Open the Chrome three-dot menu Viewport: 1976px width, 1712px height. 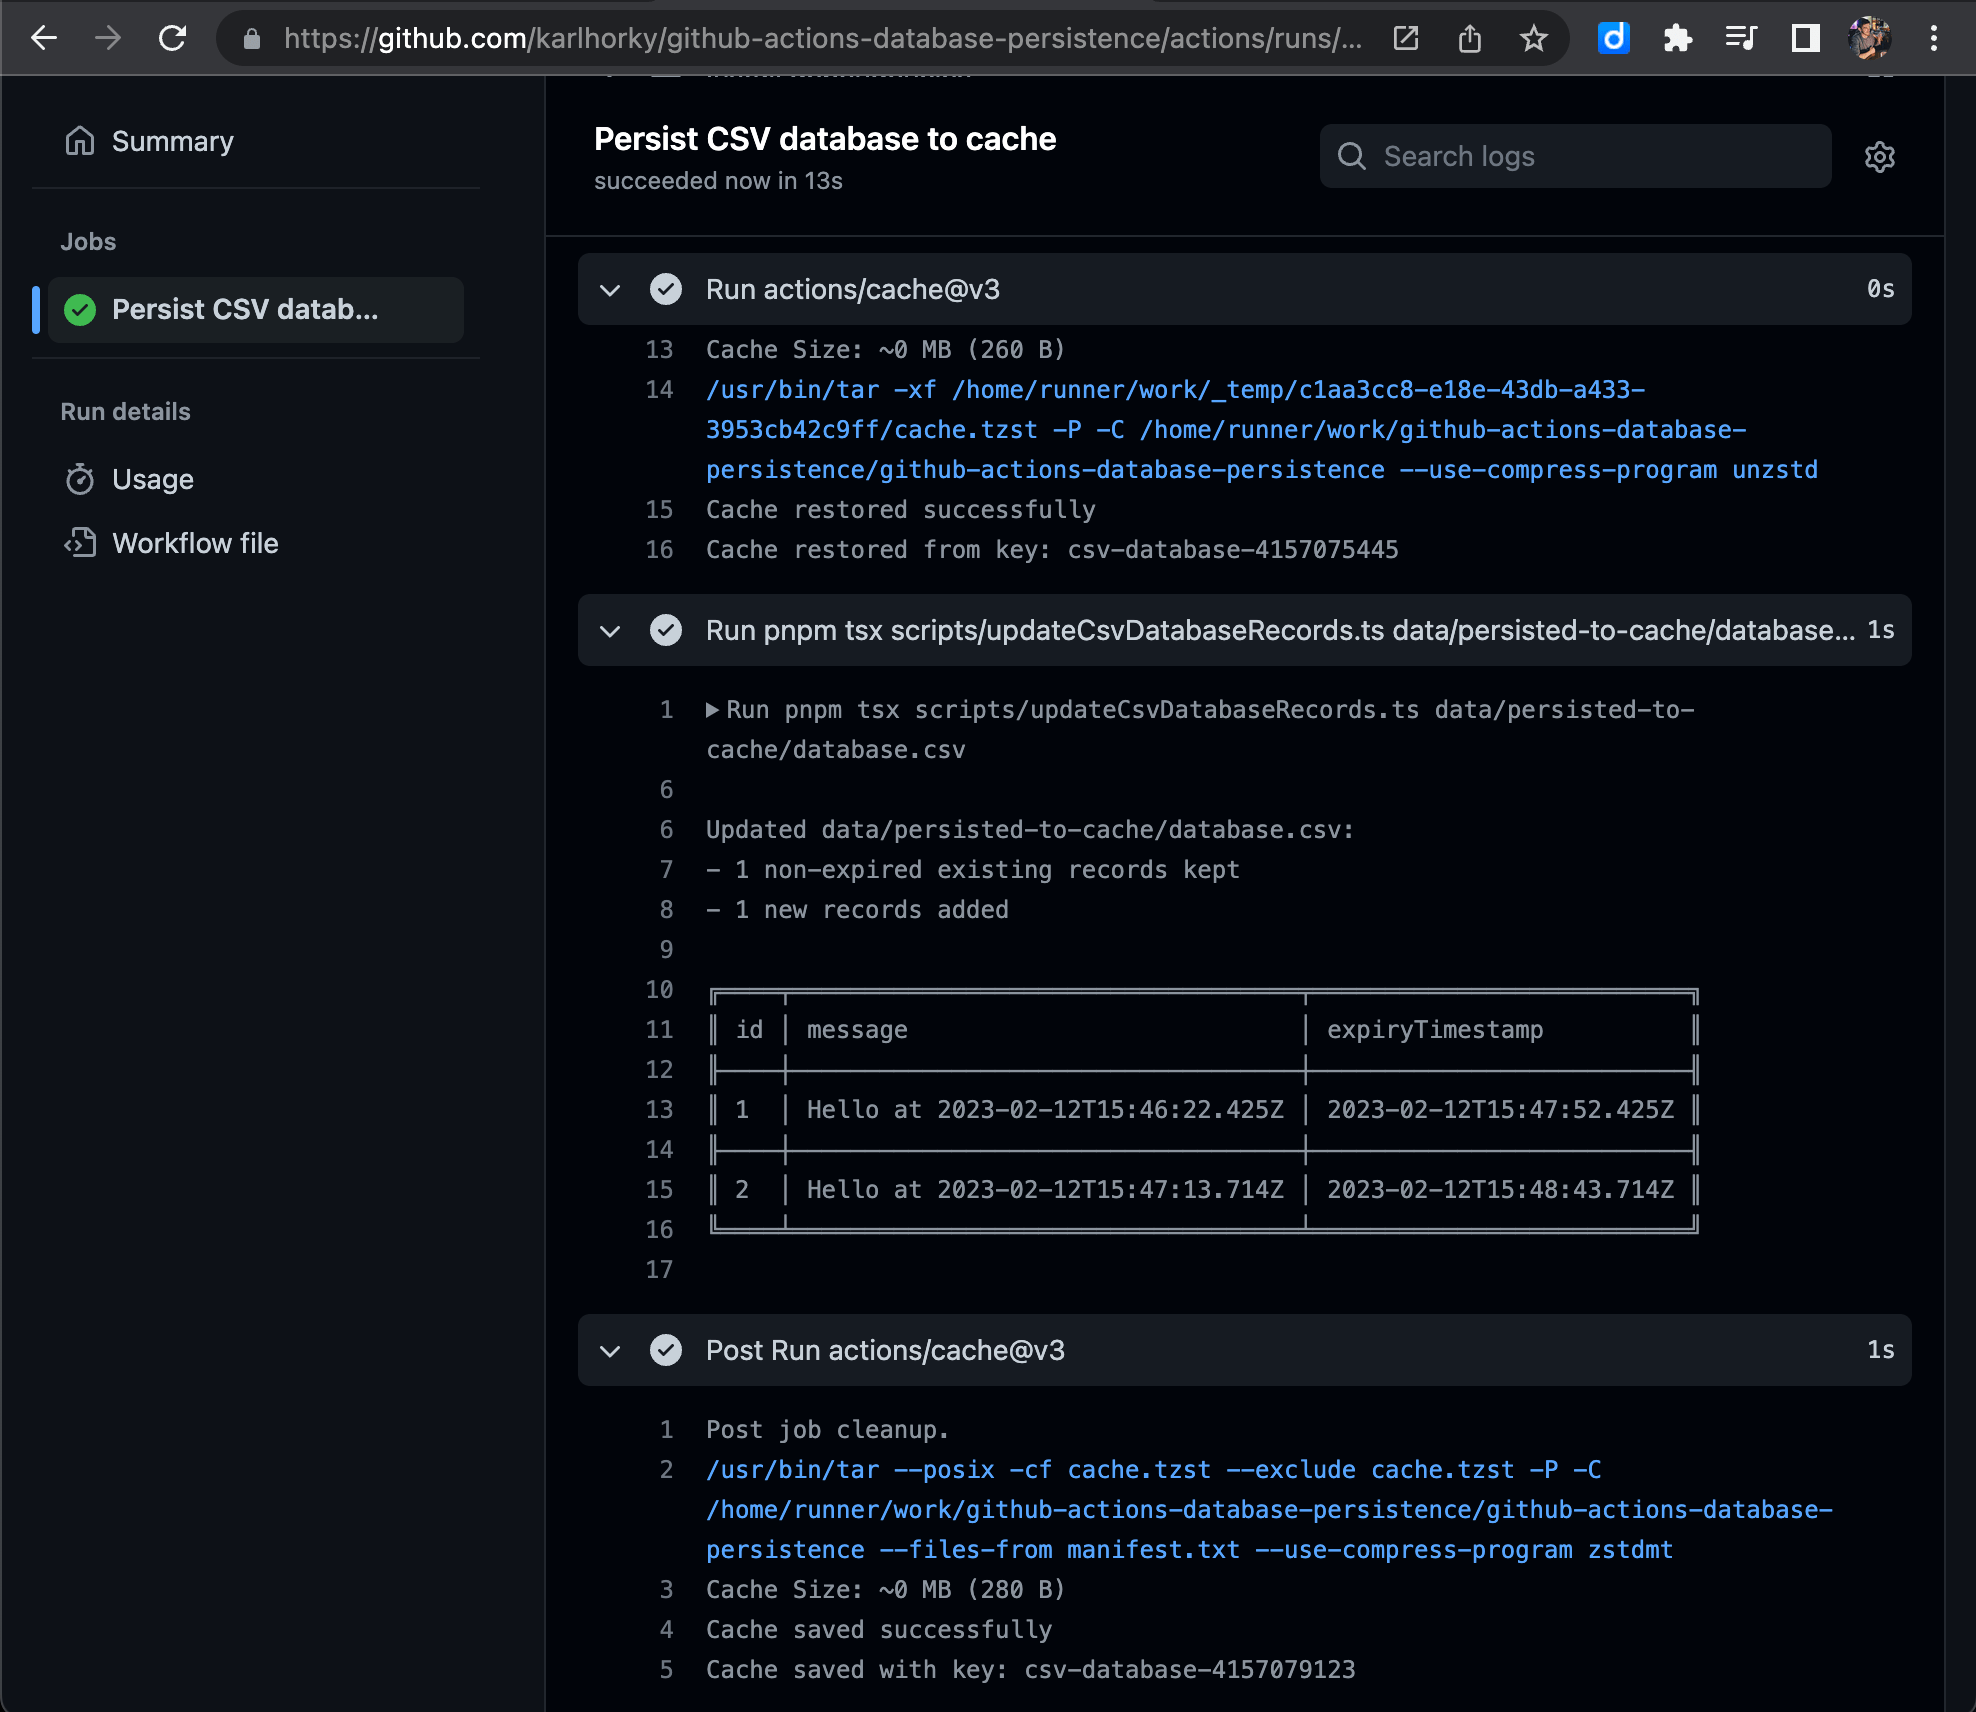point(1933,39)
